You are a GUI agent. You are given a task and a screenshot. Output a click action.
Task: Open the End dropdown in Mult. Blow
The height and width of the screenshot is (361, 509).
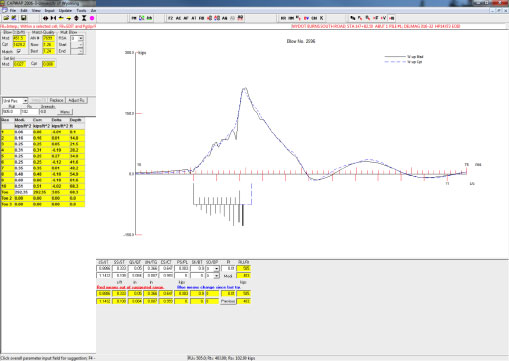[81, 51]
